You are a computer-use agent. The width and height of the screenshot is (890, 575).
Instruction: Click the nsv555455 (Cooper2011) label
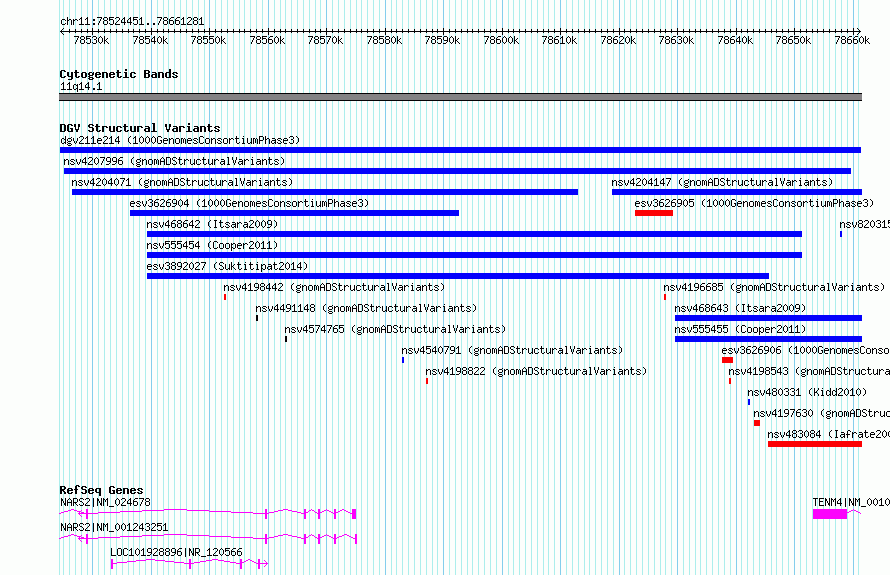[740, 329]
